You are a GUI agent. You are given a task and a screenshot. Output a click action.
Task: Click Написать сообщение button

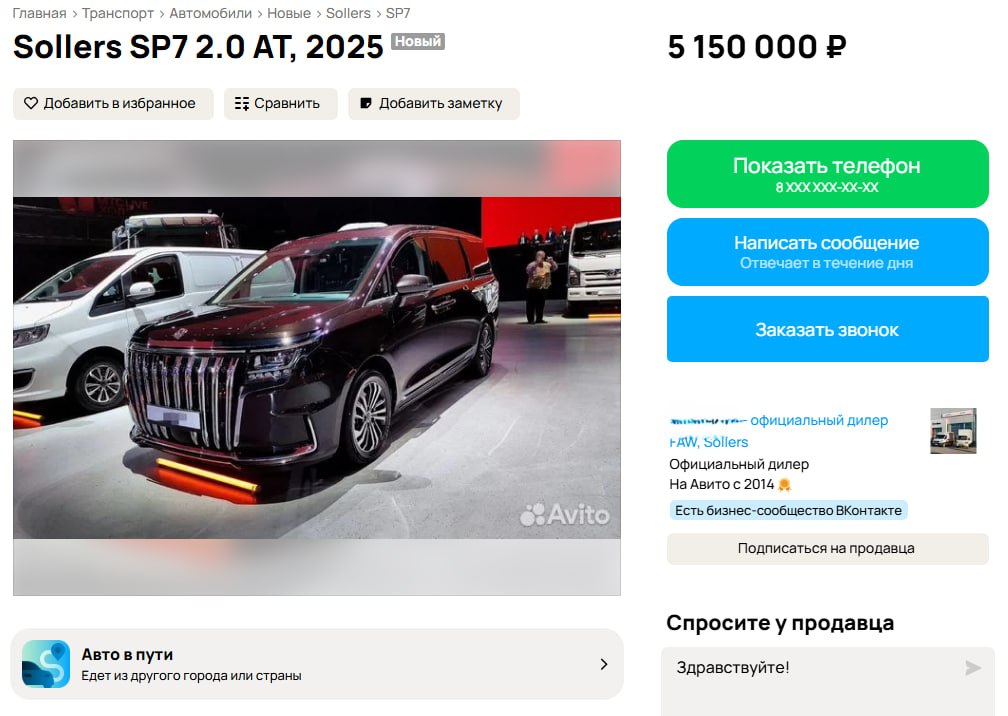827,252
